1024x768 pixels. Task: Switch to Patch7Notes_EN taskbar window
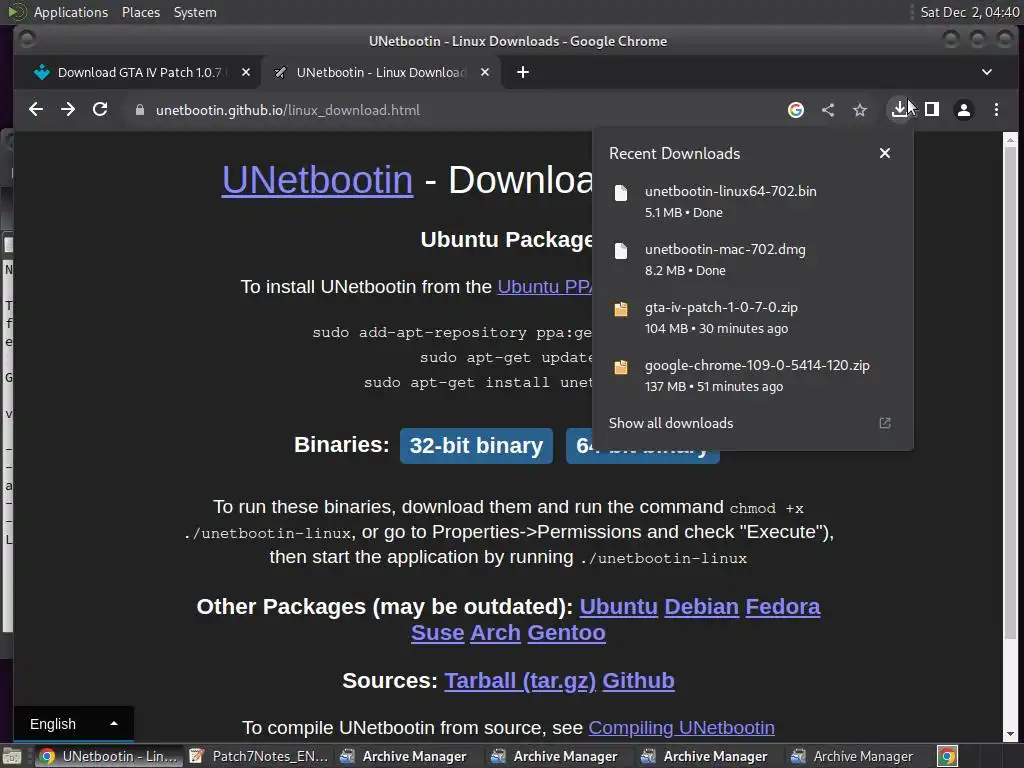click(259, 756)
